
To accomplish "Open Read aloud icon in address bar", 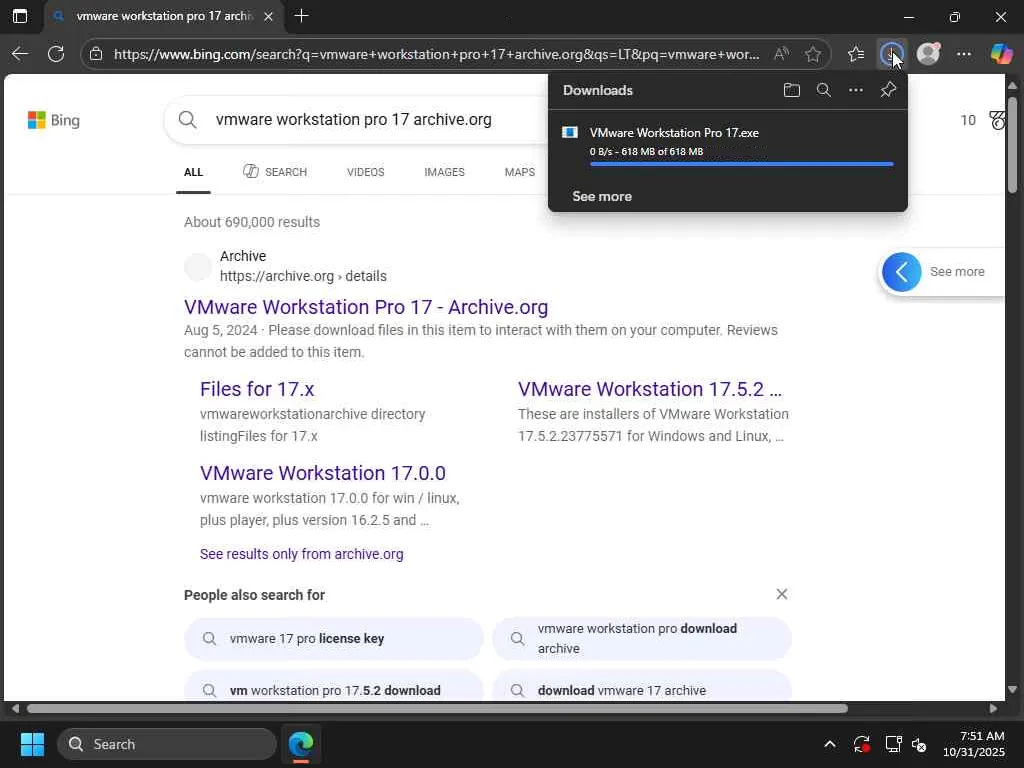I will [781, 54].
